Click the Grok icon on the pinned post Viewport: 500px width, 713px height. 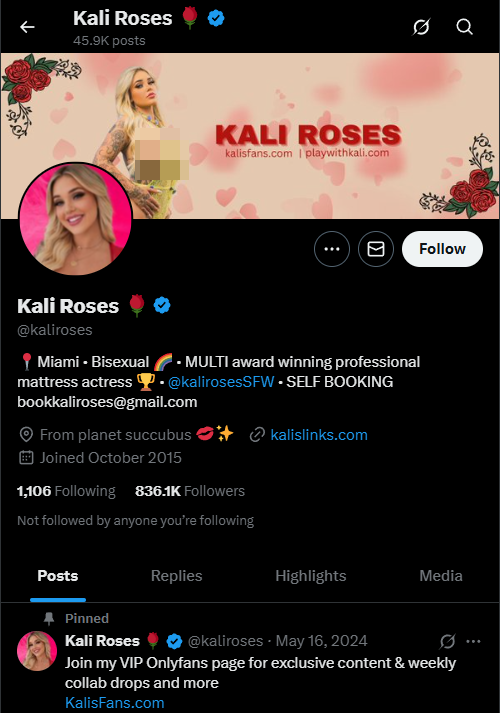click(x=447, y=641)
